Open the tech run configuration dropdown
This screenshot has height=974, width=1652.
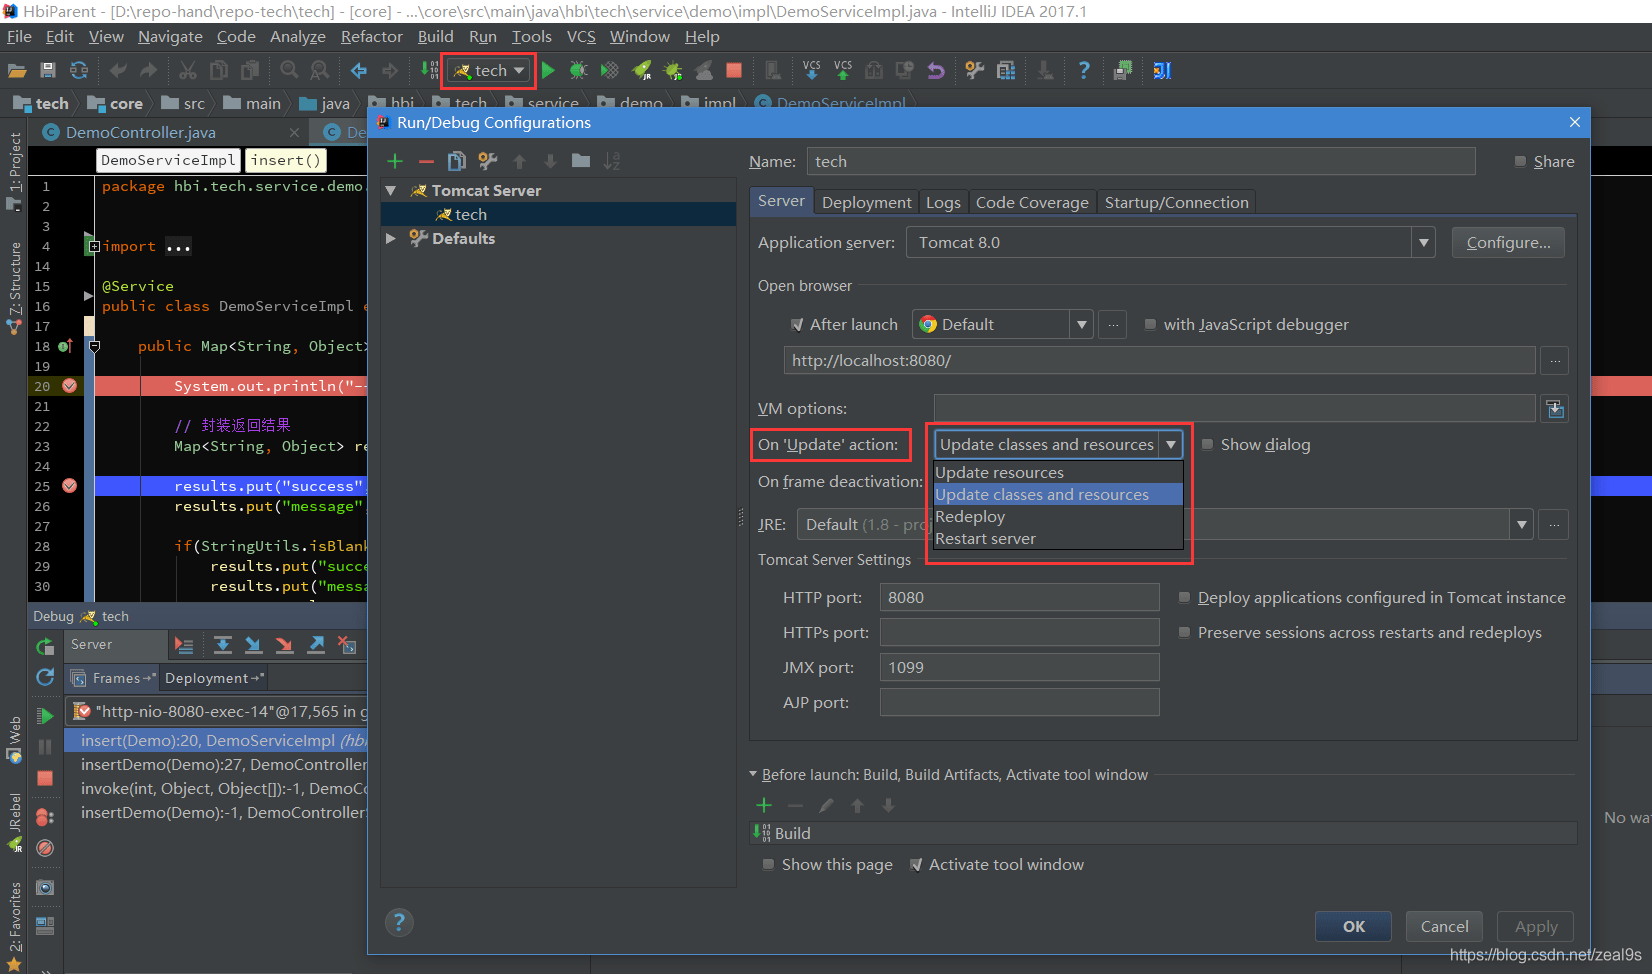point(490,70)
